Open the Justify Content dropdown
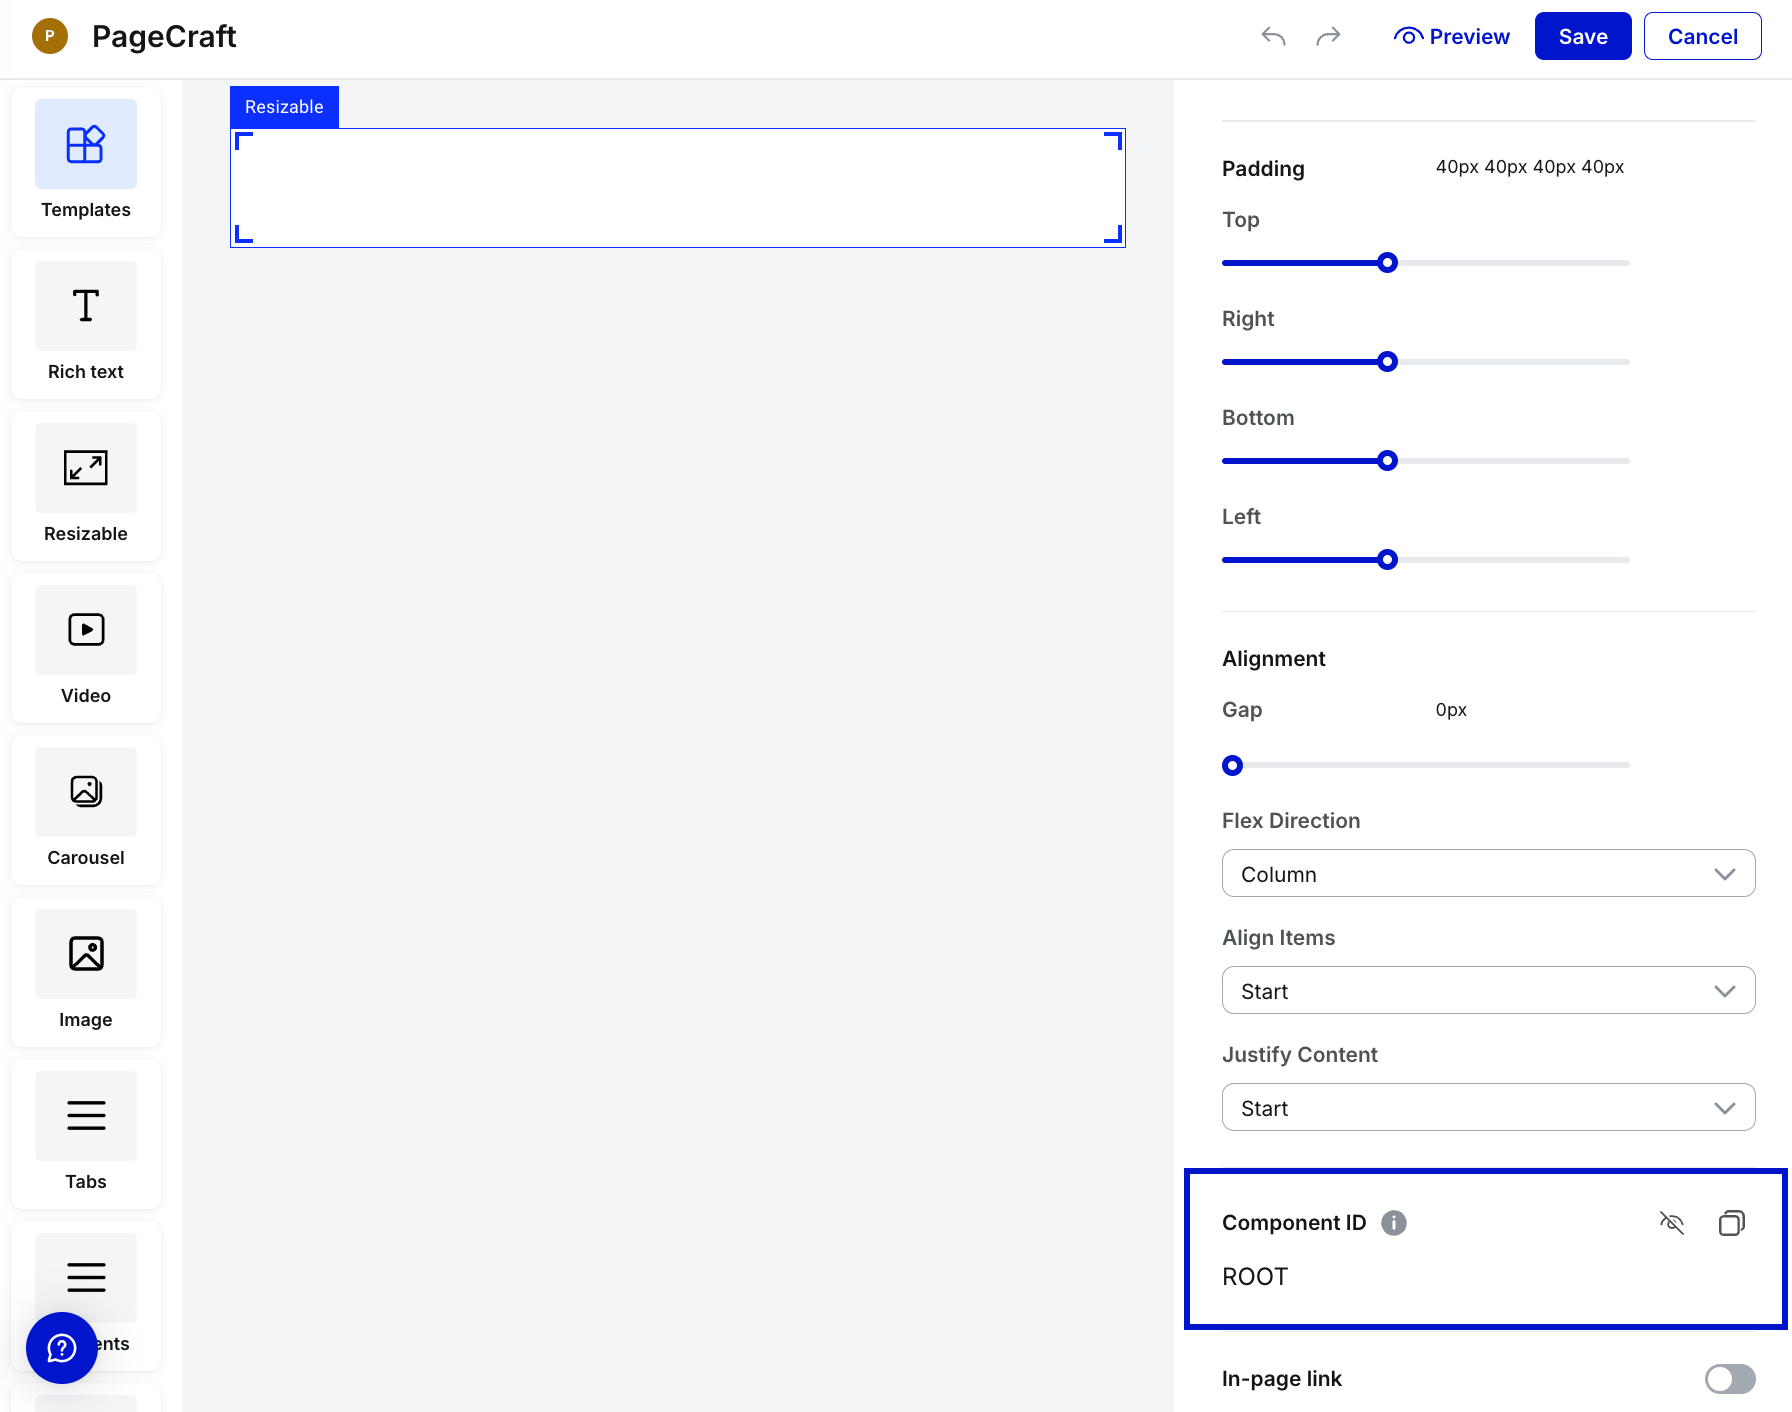 click(1488, 1108)
